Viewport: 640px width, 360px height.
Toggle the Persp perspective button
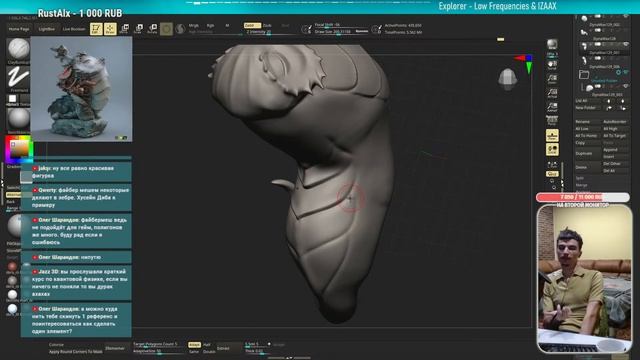(x=552, y=121)
